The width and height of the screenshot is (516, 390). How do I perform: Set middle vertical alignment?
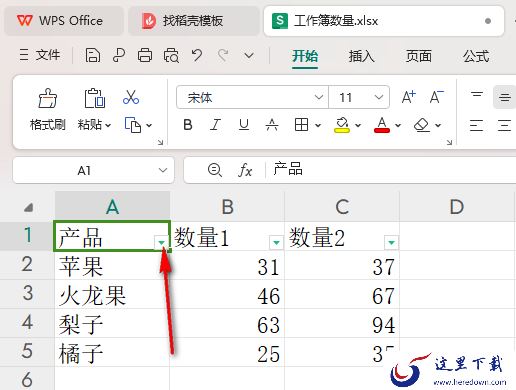[504, 97]
